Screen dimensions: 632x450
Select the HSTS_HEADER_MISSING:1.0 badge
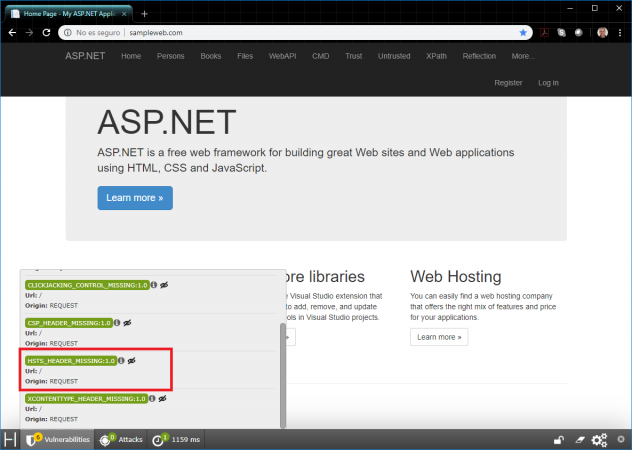pyautogui.click(x=71, y=360)
